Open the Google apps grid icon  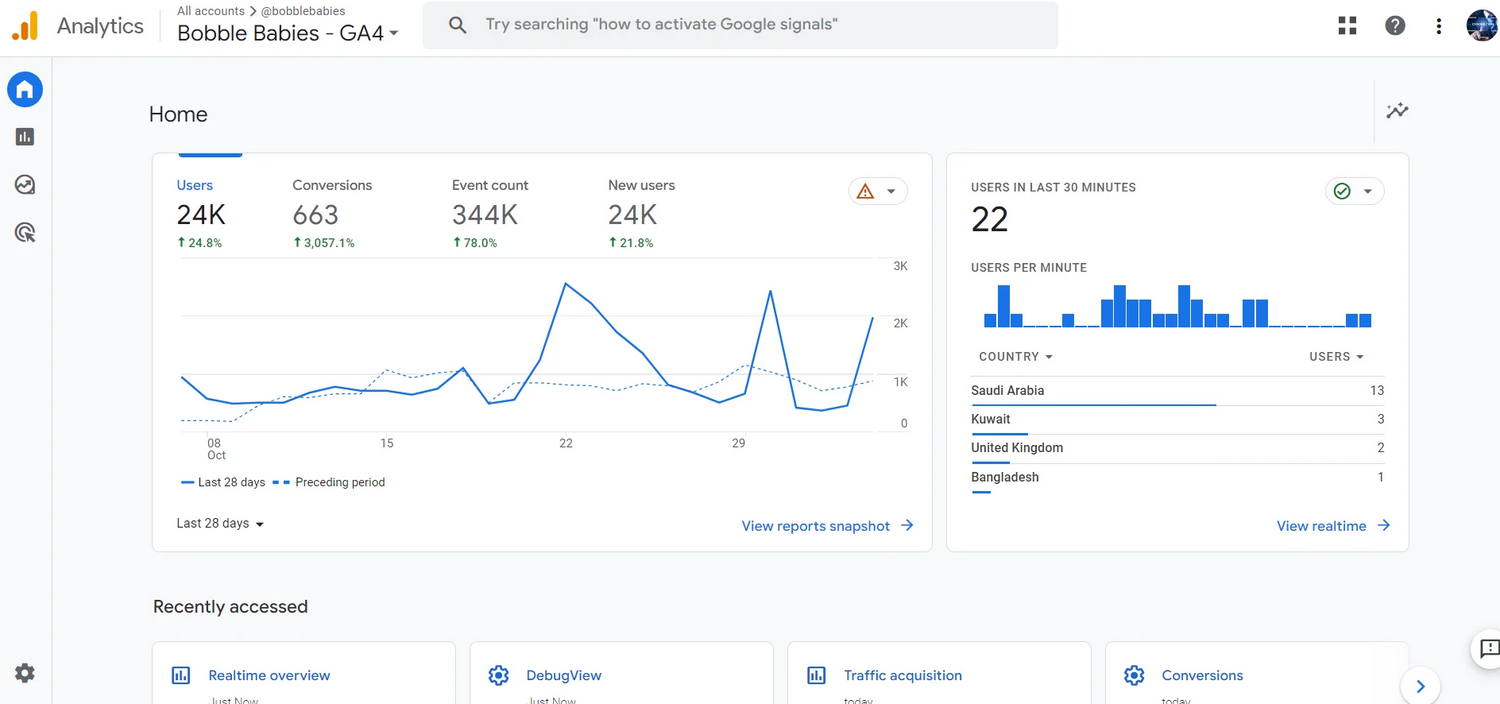click(1347, 26)
